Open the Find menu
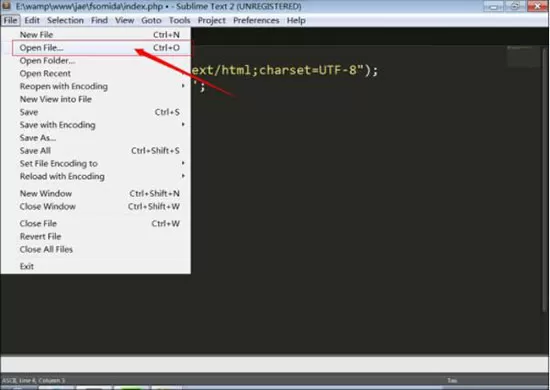The image size is (550, 390). coord(99,20)
